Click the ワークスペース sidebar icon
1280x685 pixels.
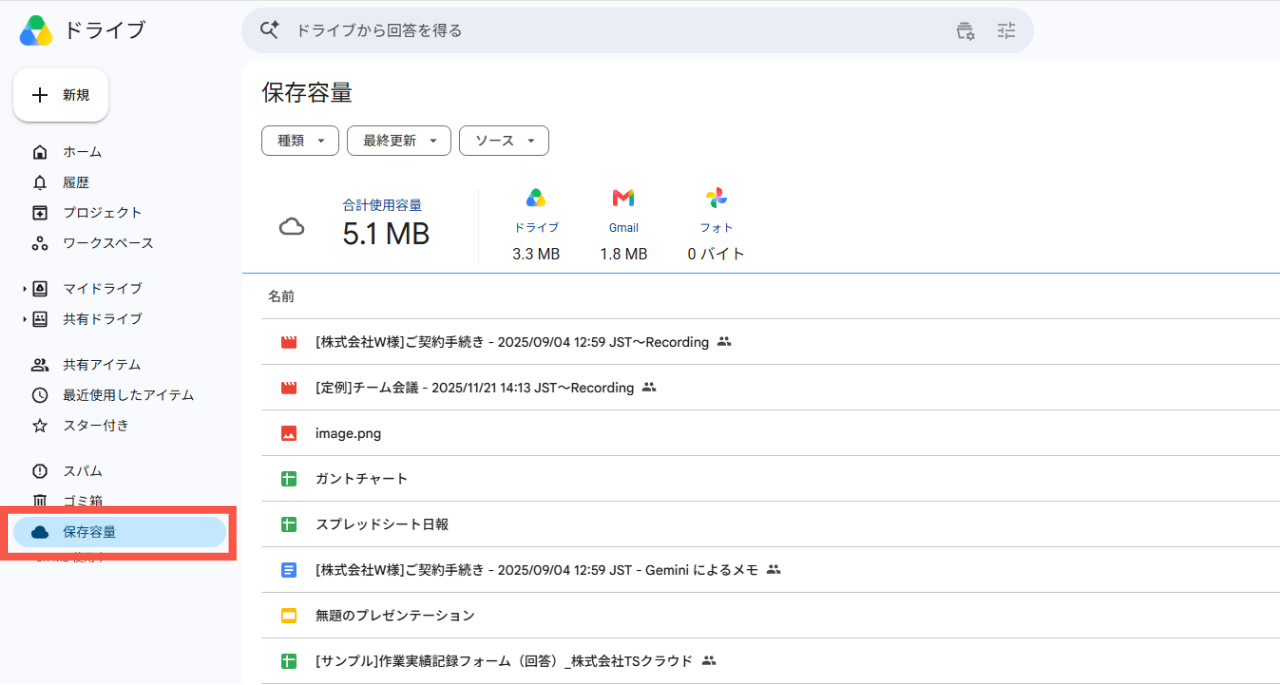pyautogui.click(x=40, y=243)
